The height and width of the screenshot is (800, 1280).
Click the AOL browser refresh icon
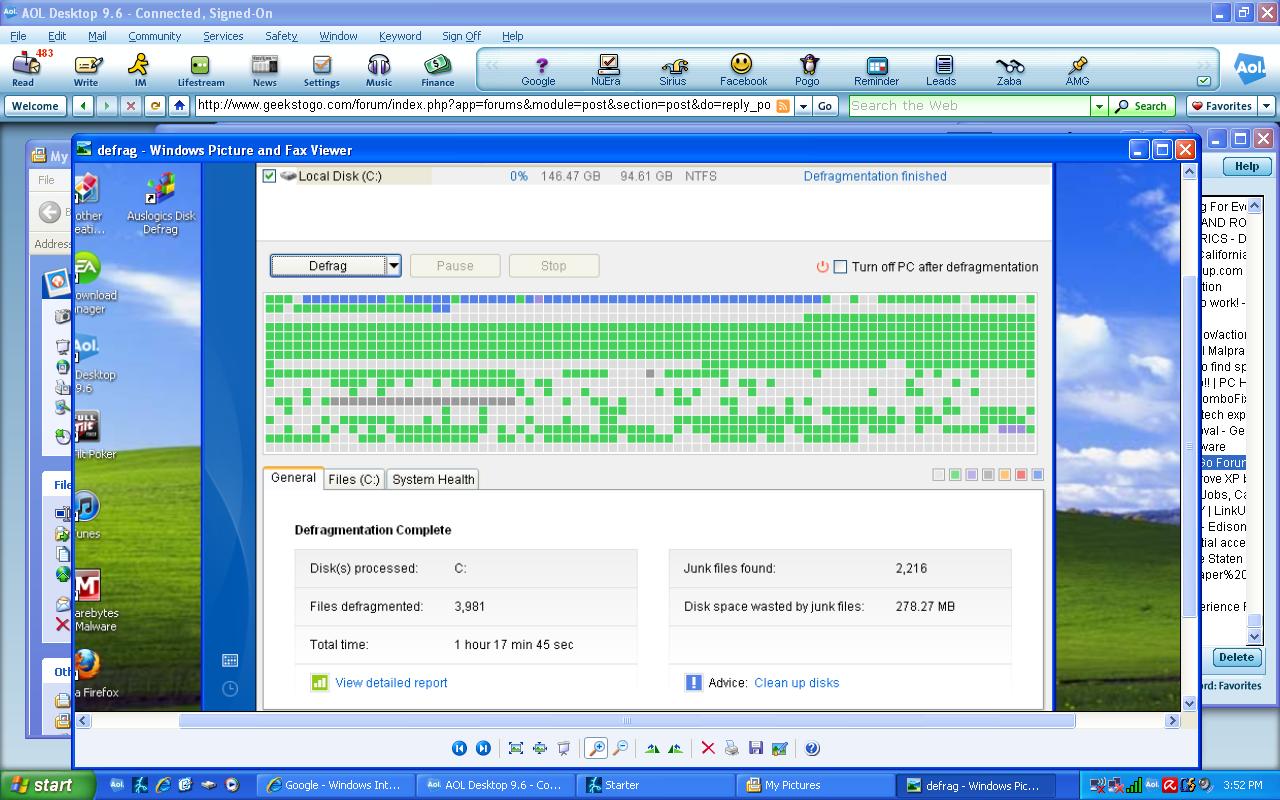tap(155, 105)
